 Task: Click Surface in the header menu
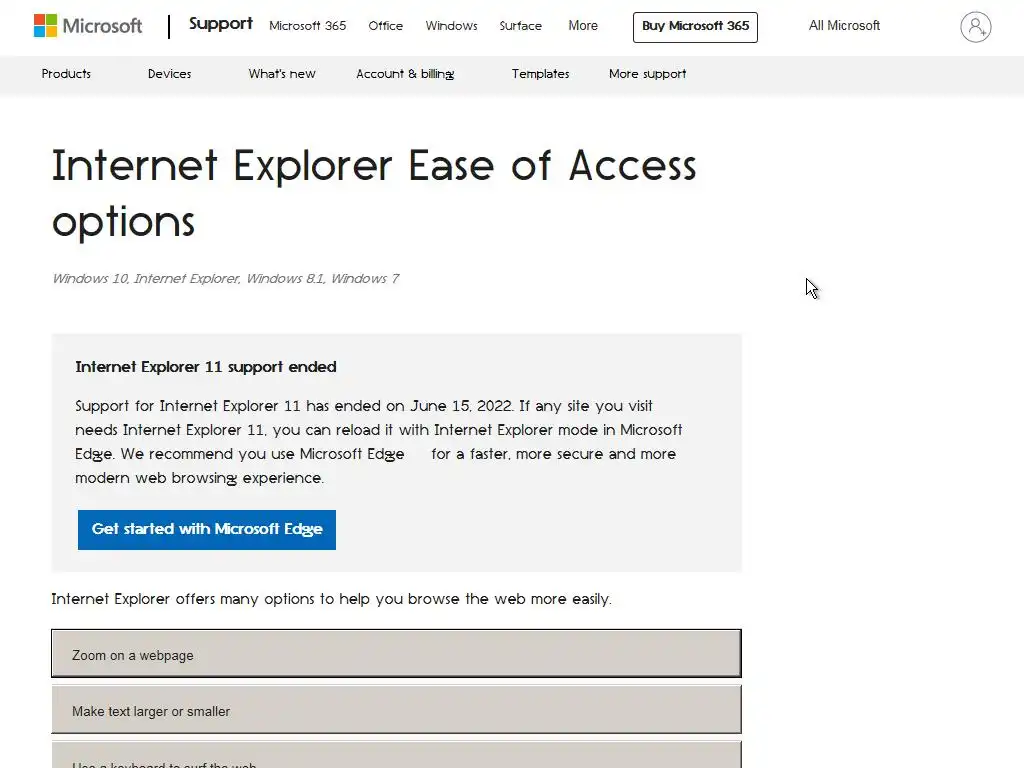pyautogui.click(x=520, y=26)
